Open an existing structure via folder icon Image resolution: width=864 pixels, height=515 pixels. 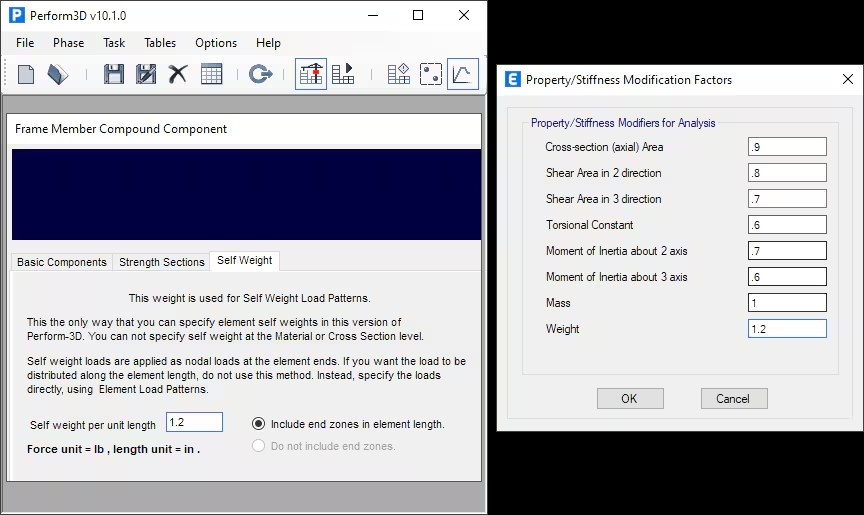[x=58, y=74]
